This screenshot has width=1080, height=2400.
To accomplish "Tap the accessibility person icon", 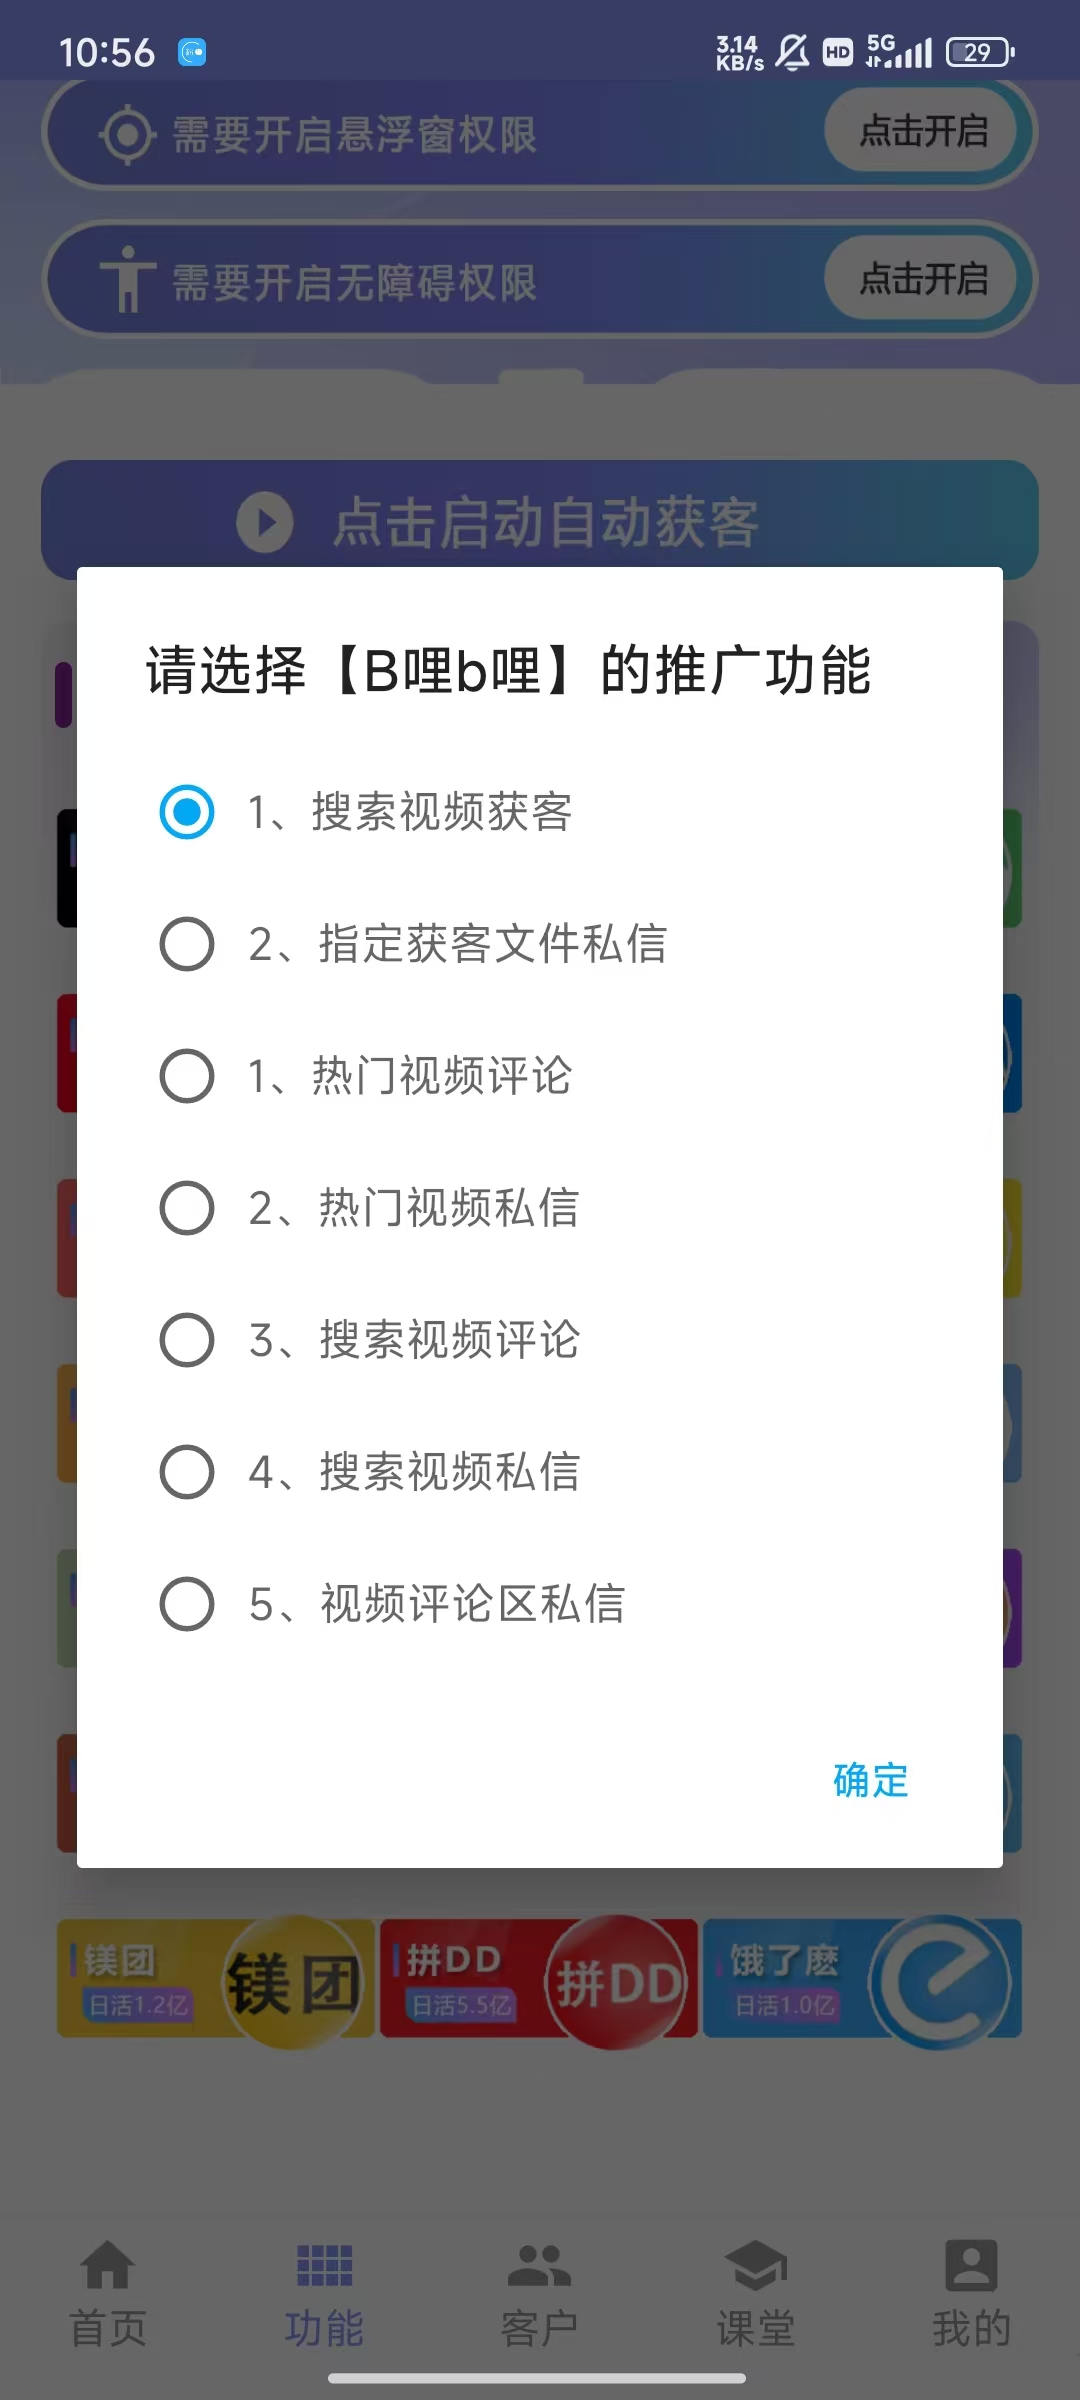I will coord(127,280).
